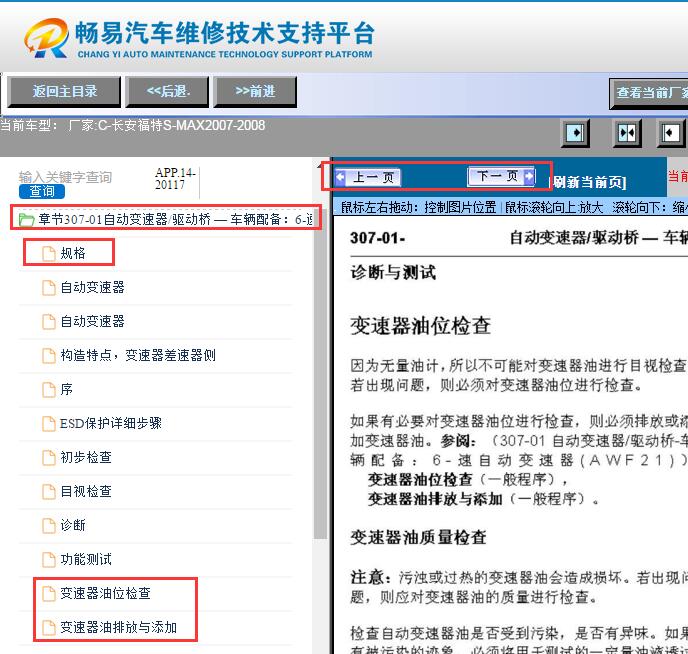The height and width of the screenshot is (654, 688).
Task: Click the 变速器油质量检查 heading
Action: (x=418, y=537)
